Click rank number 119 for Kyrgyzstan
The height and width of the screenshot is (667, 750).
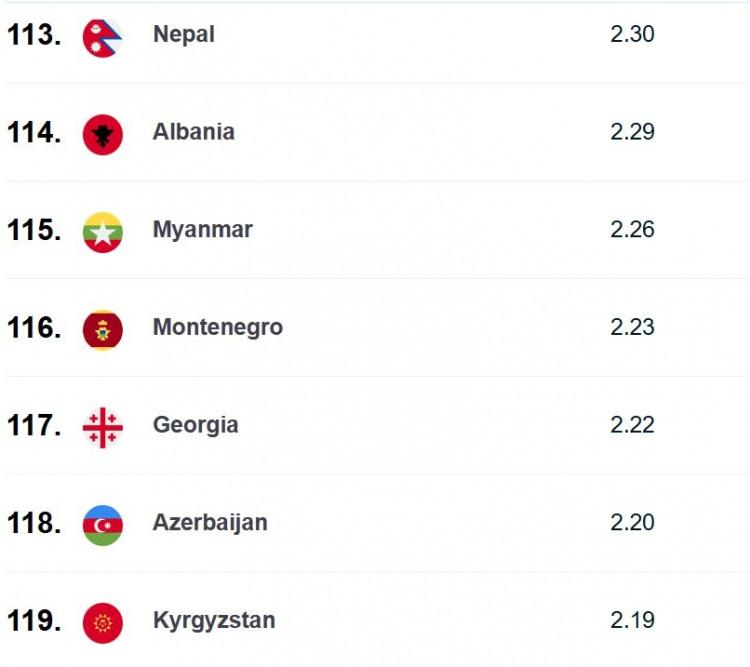[34, 621]
